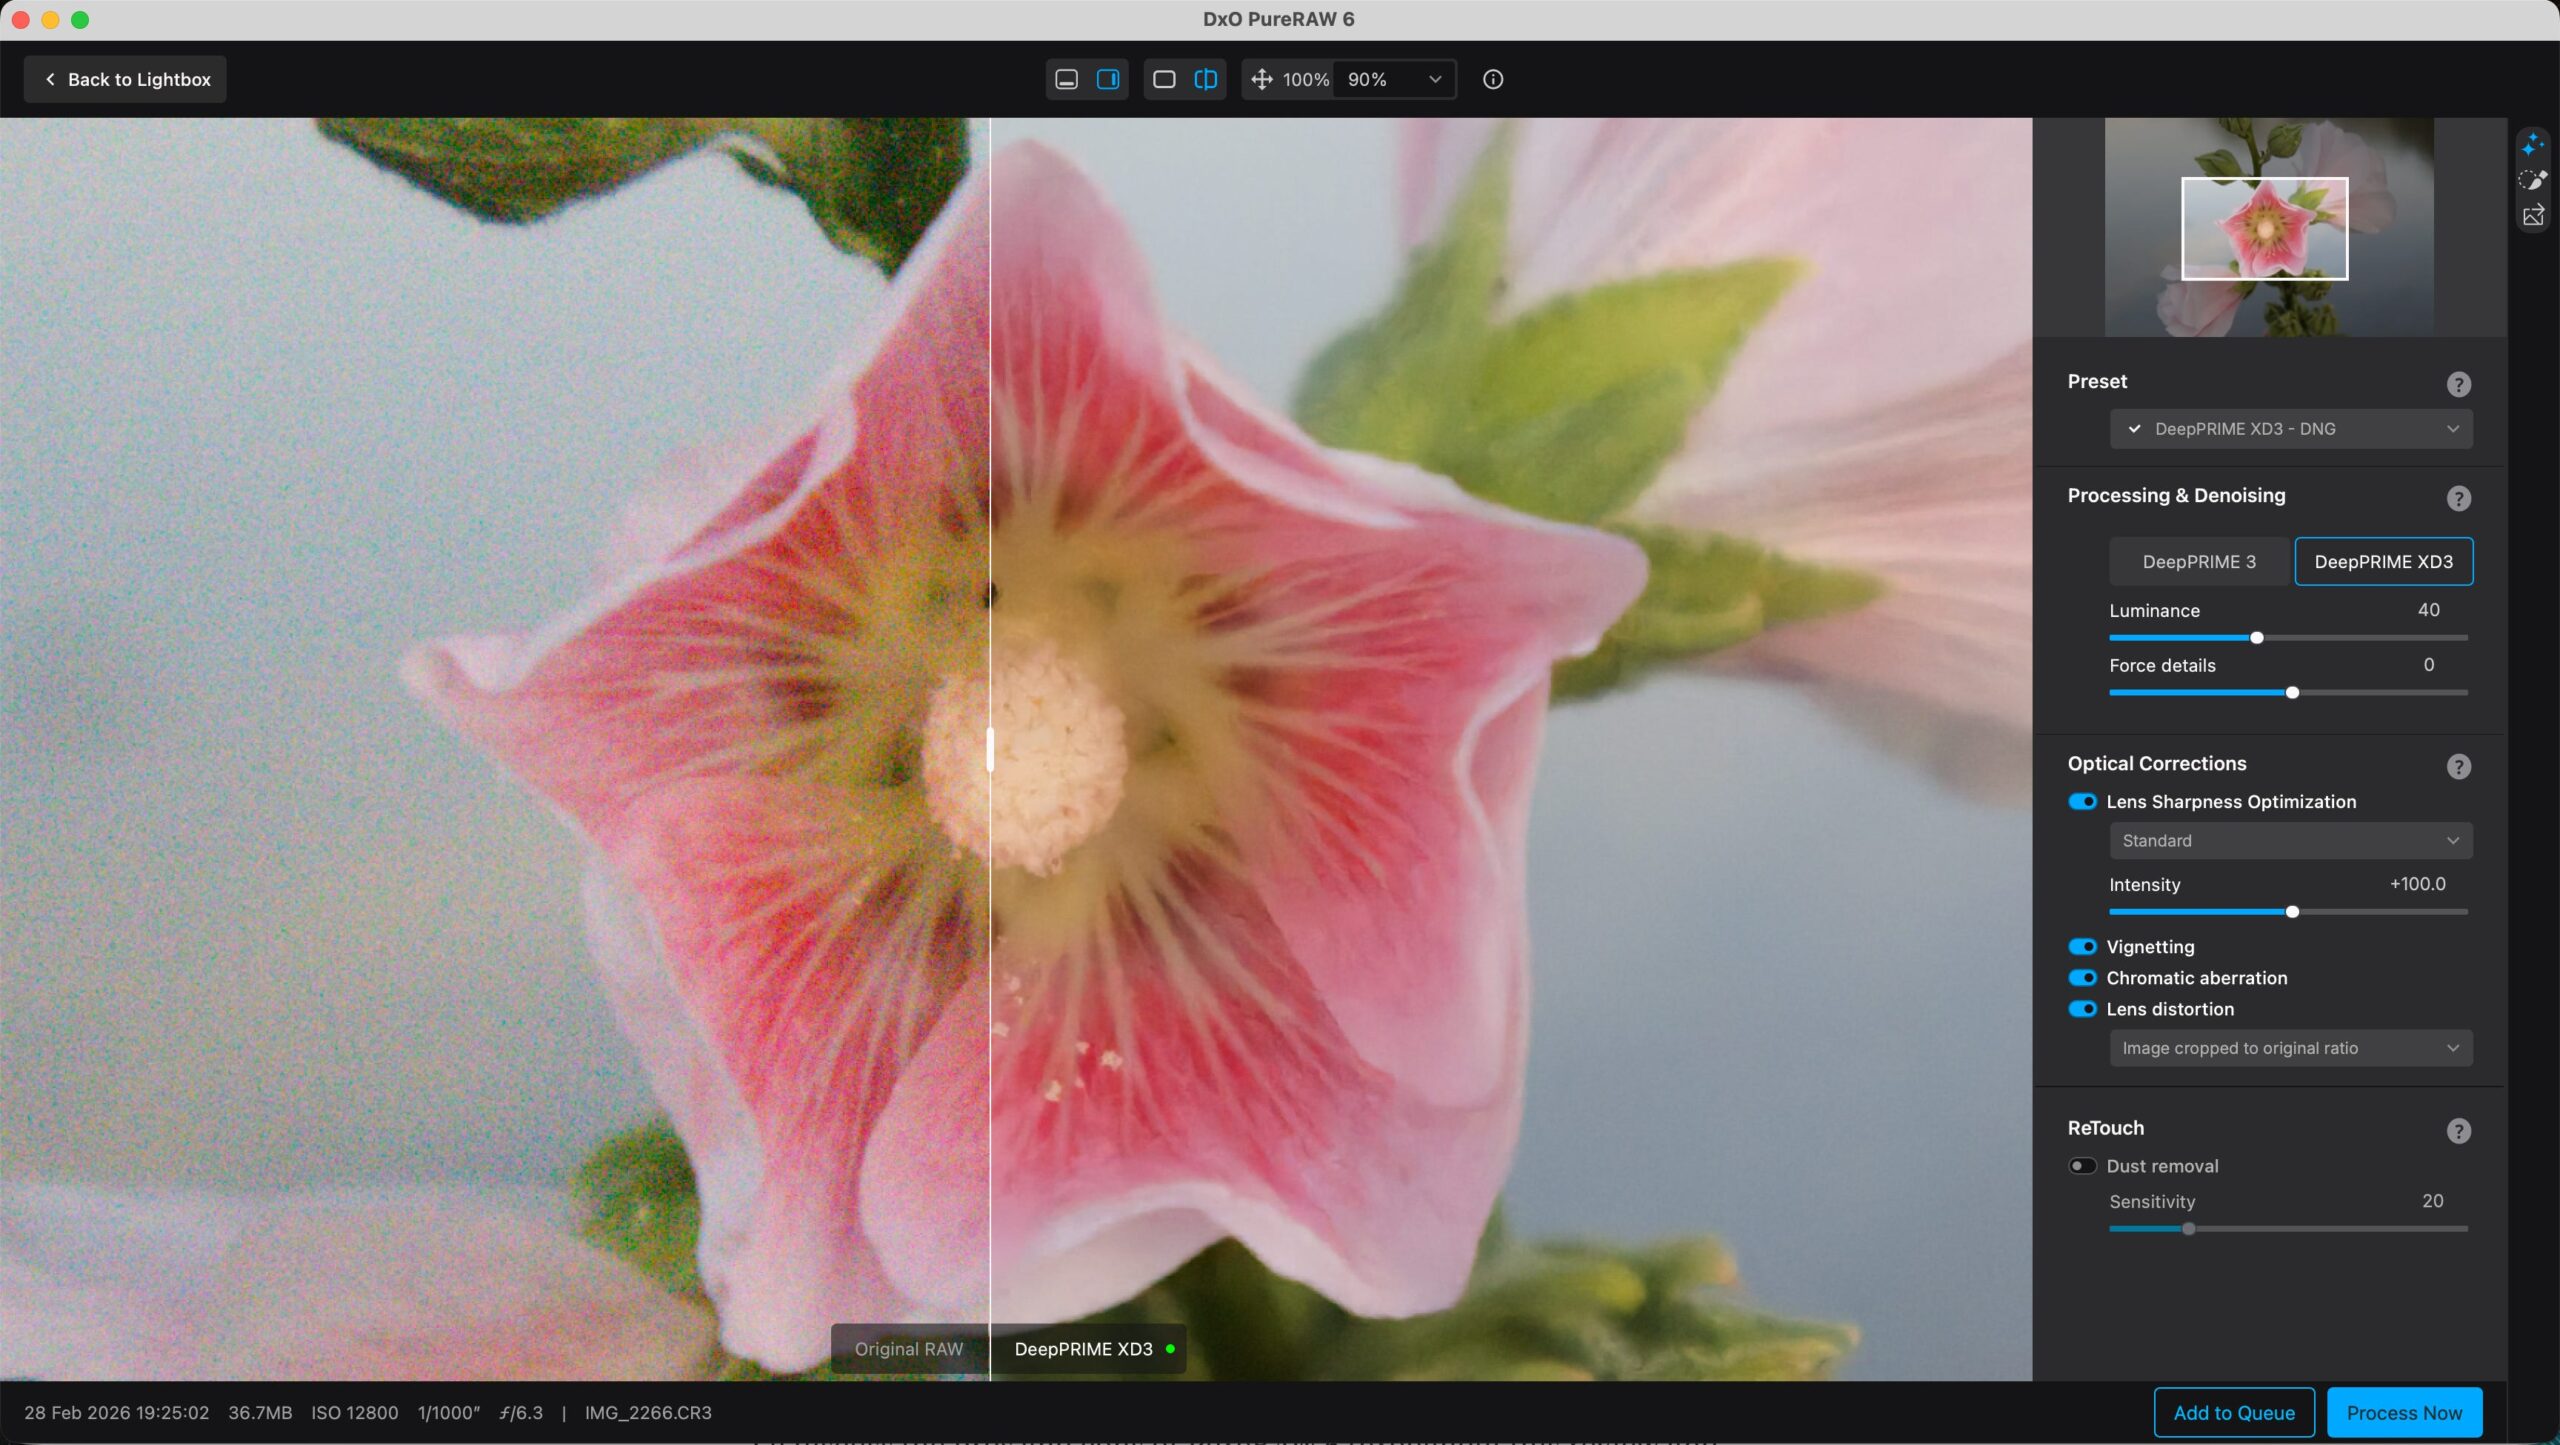Click the DeepPRIME XD3 preview label

1088,1349
